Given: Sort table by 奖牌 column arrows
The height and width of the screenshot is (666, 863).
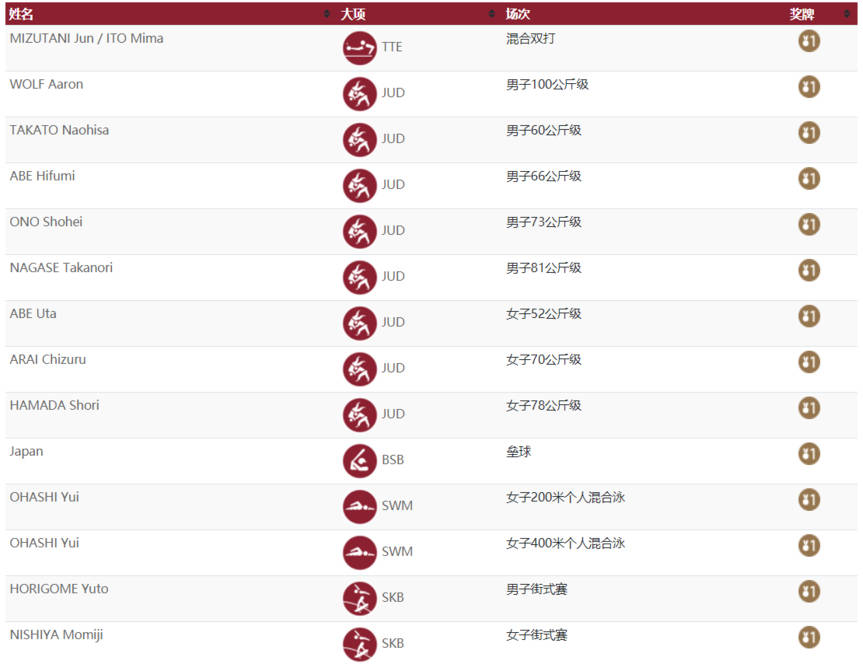Looking at the screenshot, I should click(847, 14).
